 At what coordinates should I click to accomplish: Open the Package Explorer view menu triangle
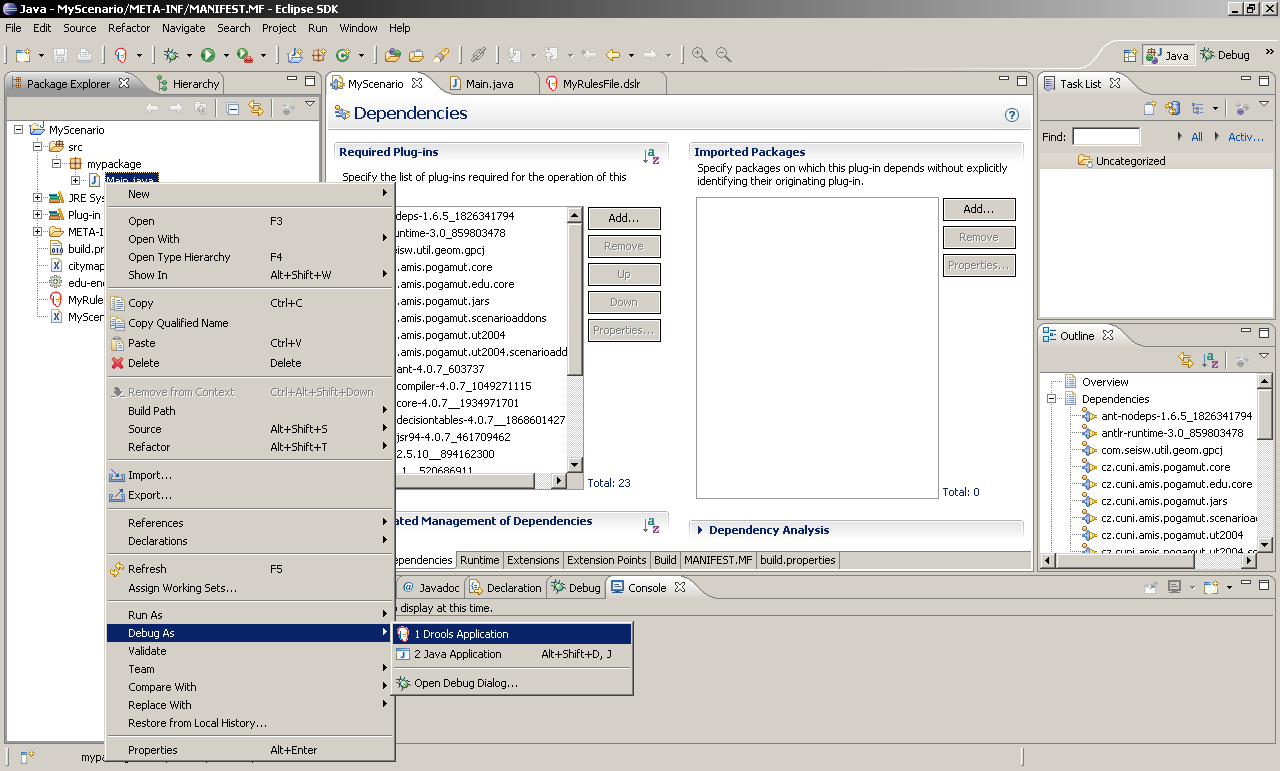(310, 104)
